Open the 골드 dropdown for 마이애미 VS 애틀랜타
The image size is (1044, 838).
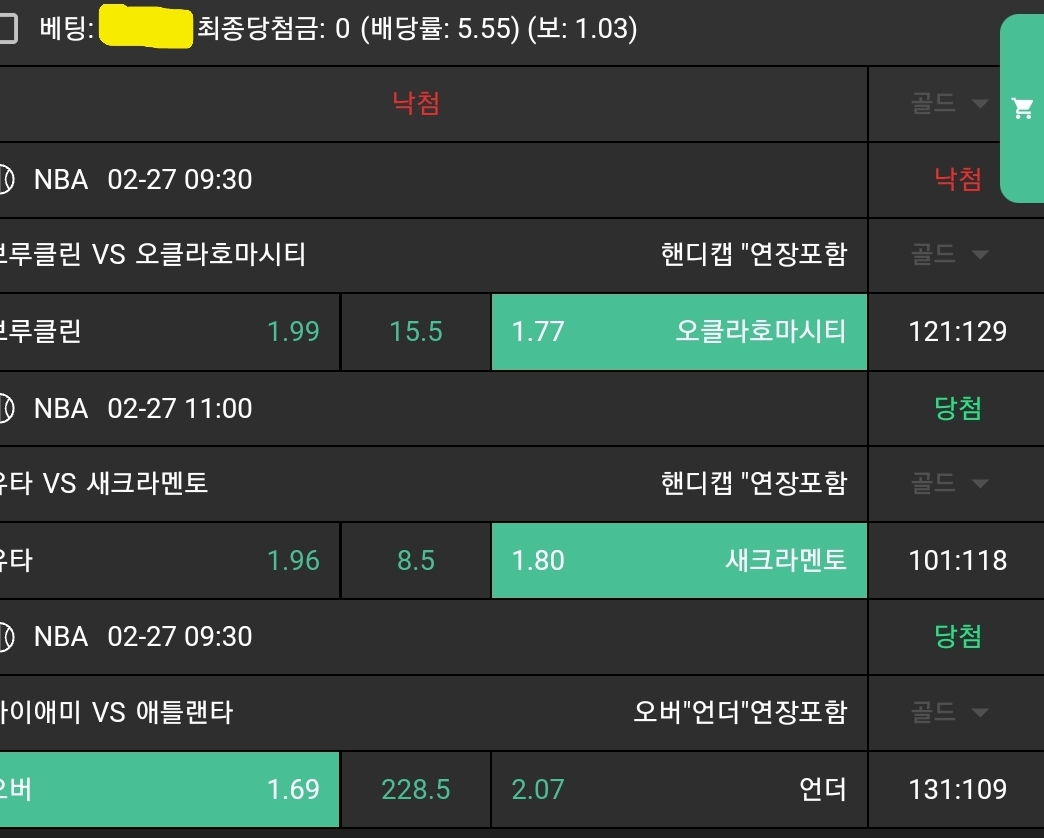(x=949, y=712)
